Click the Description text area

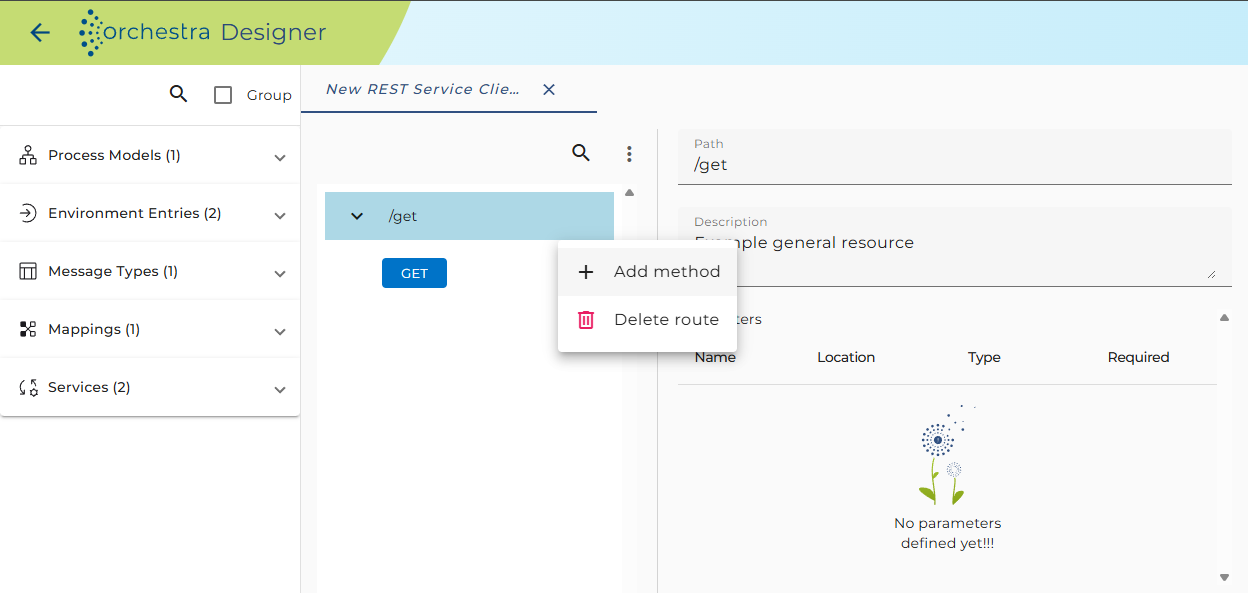[955, 247]
